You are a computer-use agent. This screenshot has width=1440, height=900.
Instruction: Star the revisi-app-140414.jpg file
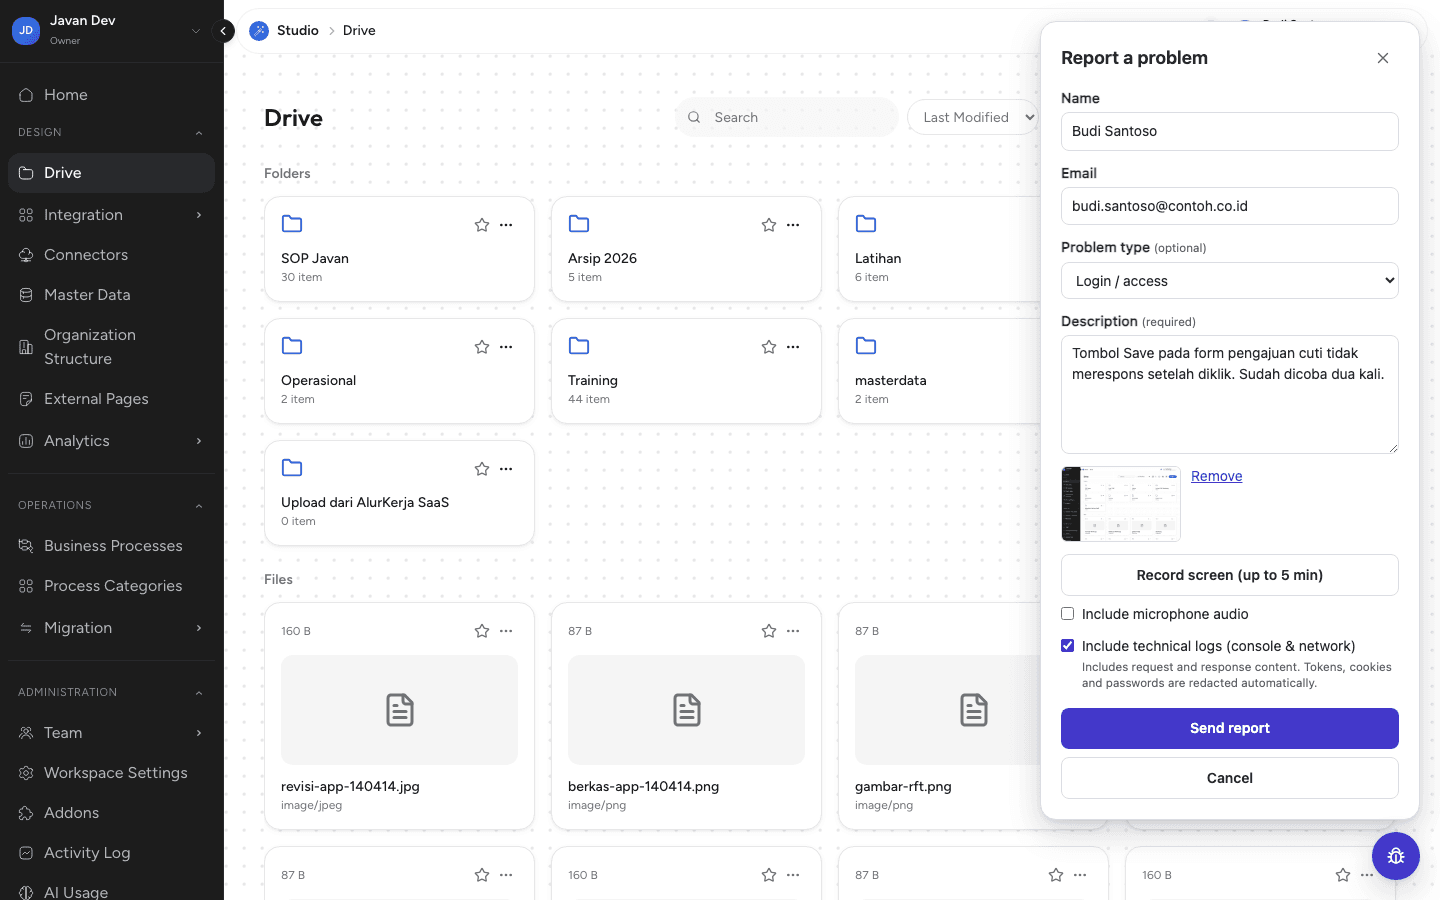click(482, 631)
